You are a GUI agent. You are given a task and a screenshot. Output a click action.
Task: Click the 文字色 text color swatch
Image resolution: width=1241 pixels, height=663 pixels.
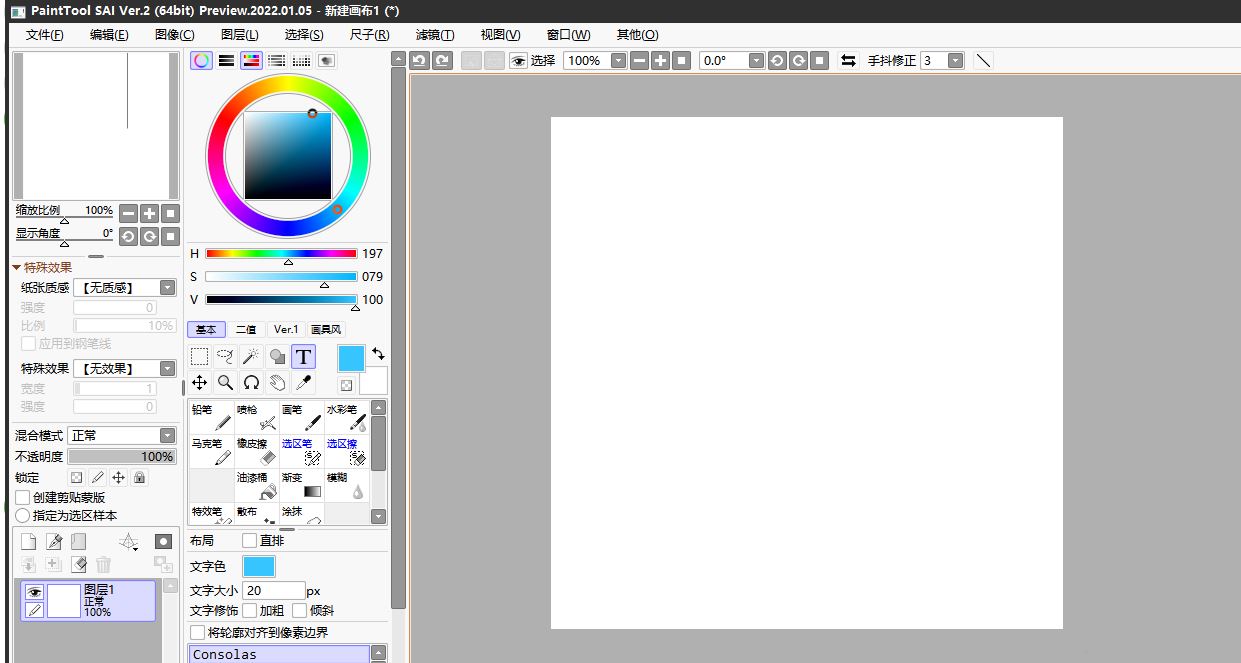(258, 567)
